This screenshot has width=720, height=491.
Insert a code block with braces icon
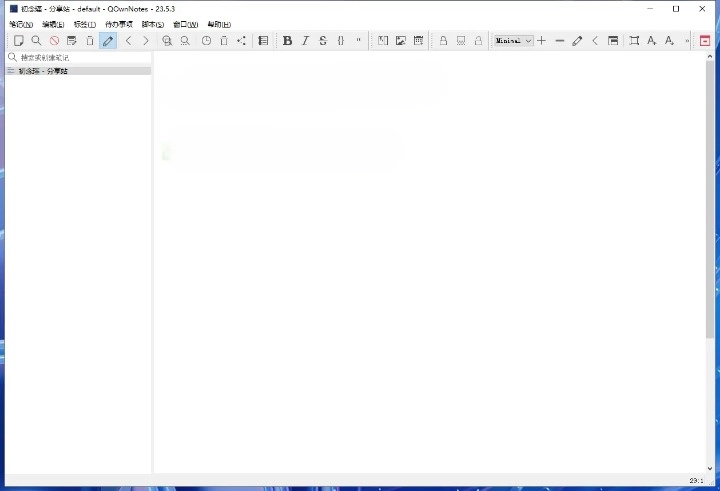coord(341,41)
